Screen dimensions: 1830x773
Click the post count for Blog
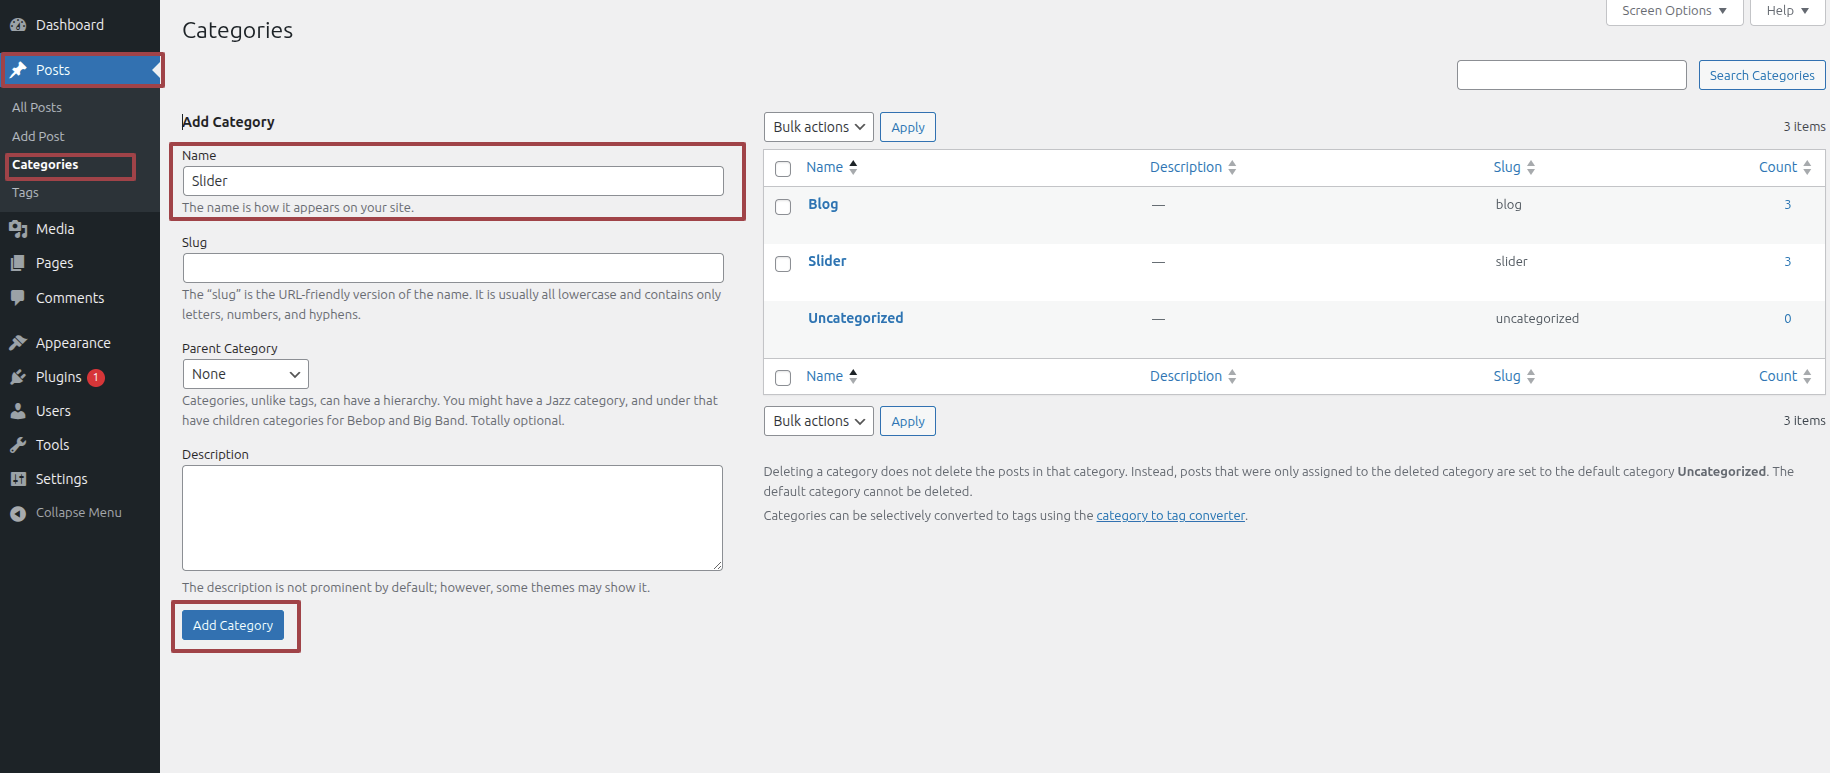coord(1788,205)
